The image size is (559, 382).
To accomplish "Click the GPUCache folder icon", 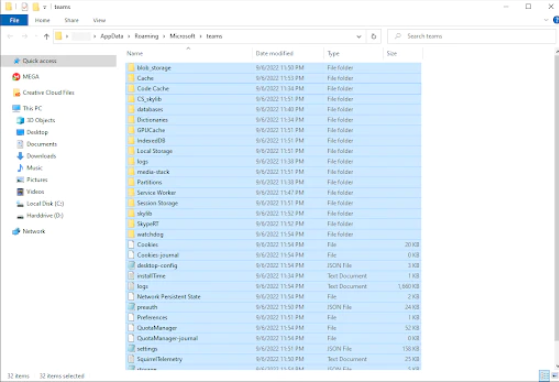I will [x=131, y=130].
